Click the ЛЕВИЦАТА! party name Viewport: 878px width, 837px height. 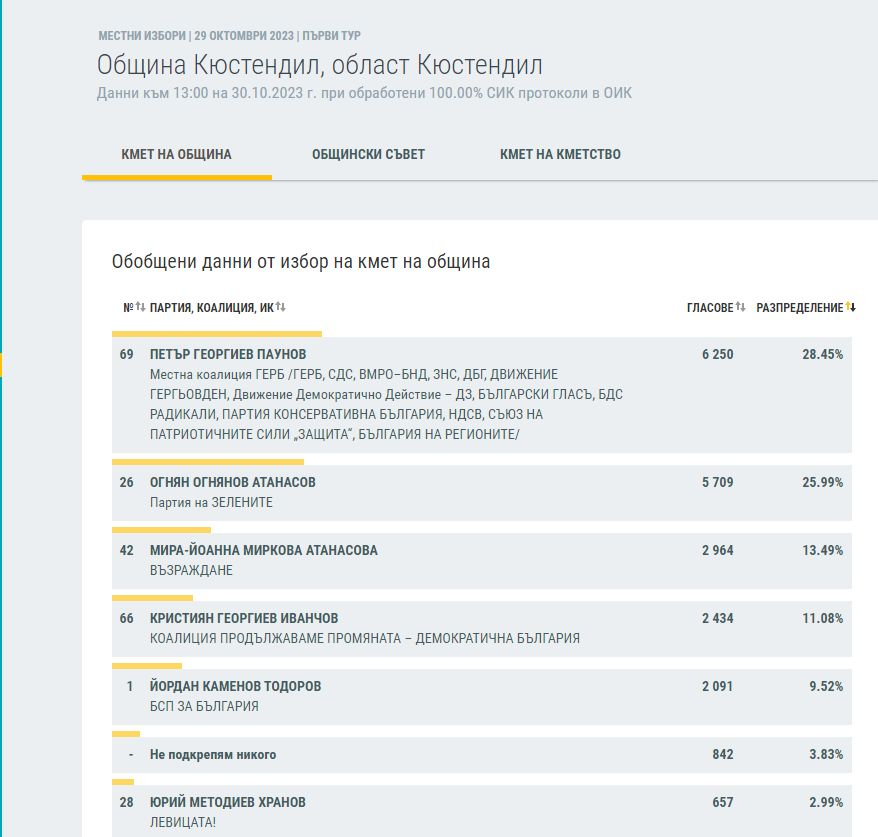click(x=183, y=822)
